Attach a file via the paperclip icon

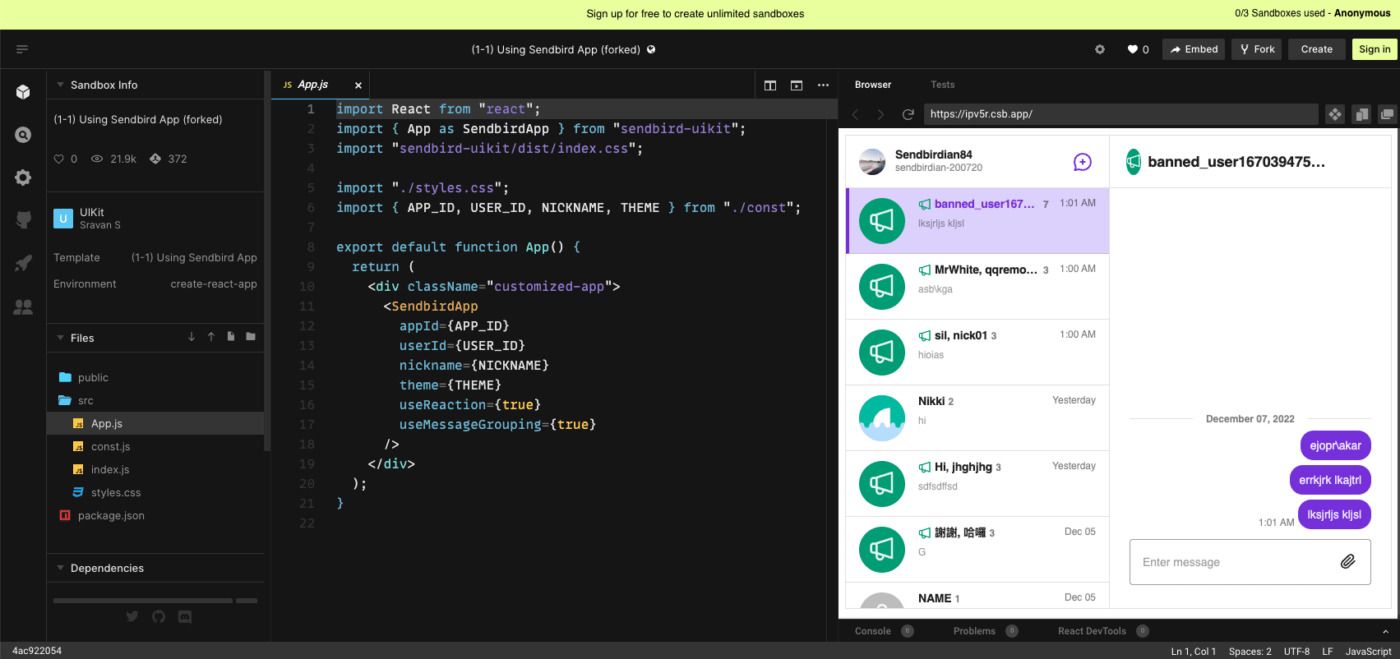tap(1346, 561)
